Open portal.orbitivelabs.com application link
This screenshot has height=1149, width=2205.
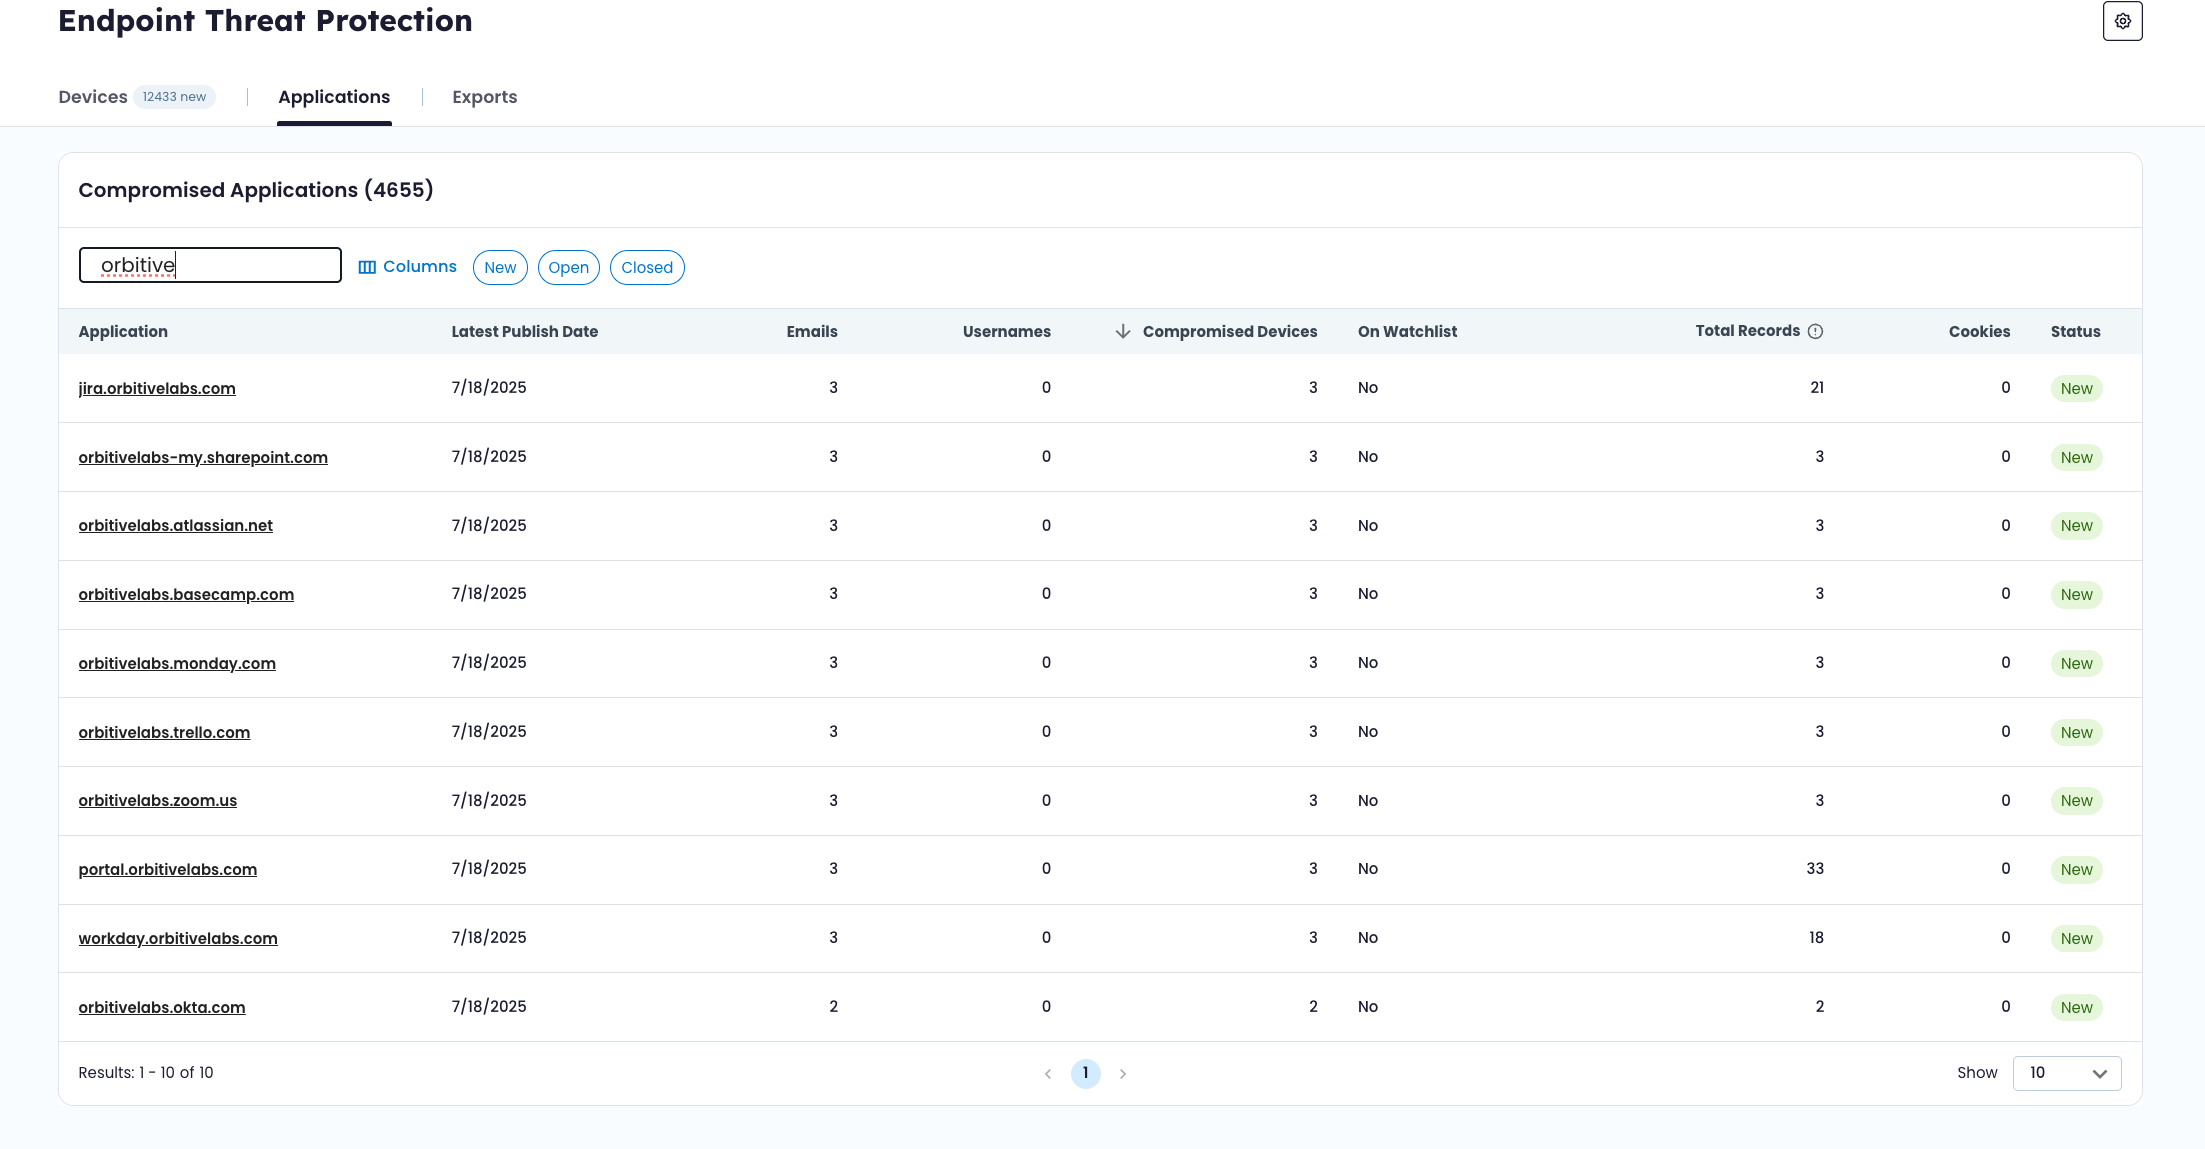pyautogui.click(x=168, y=869)
